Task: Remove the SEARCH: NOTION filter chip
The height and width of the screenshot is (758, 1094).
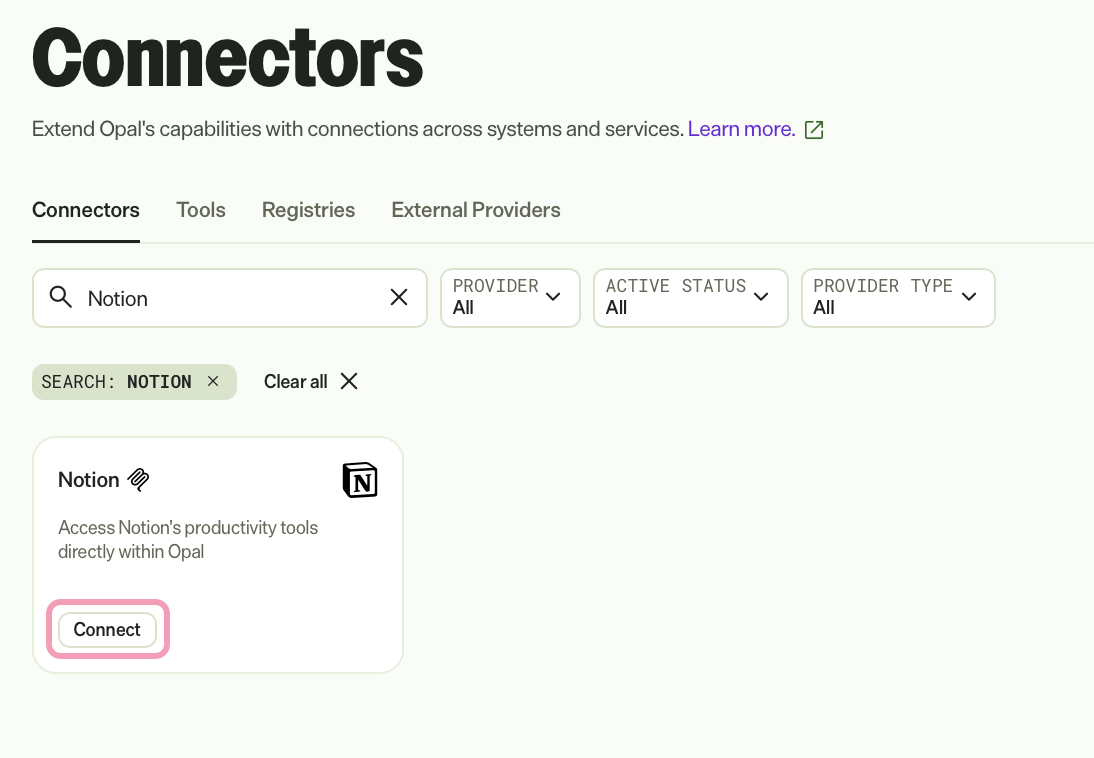Action: [213, 381]
